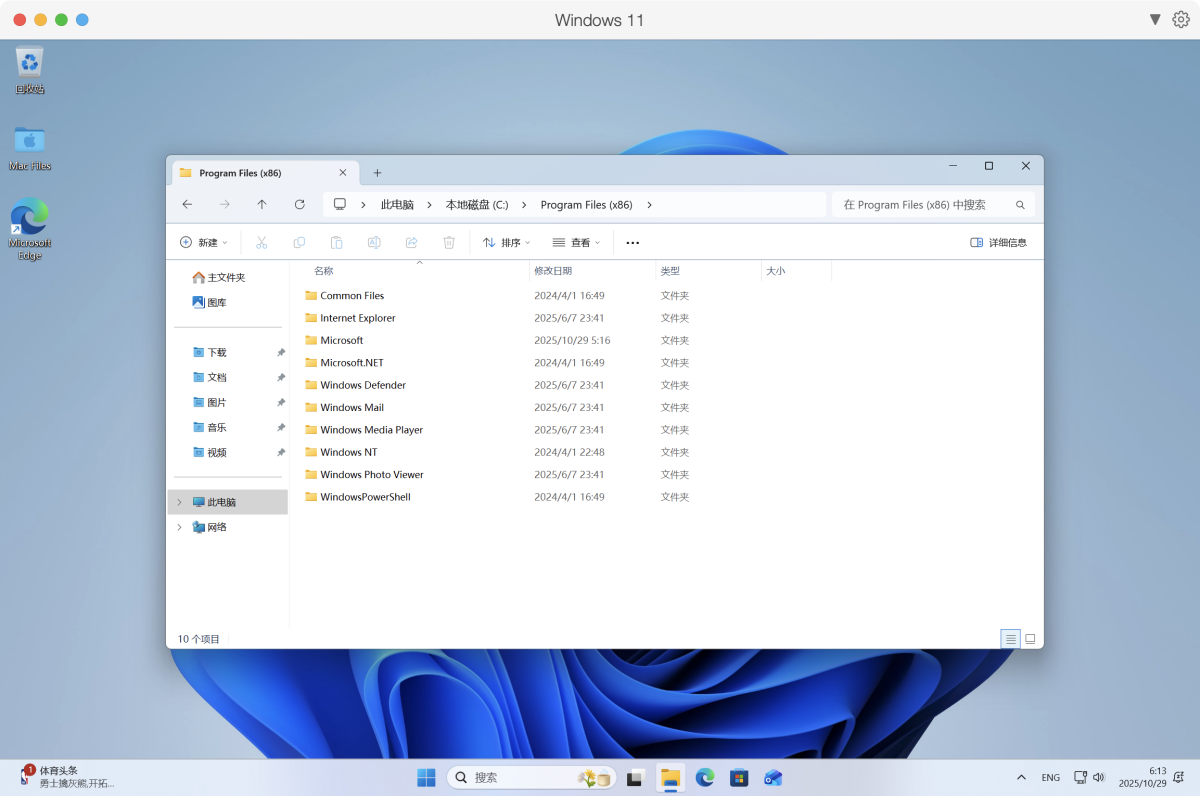Image resolution: width=1200 pixels, height=796 pixels.
Task: Click the Delete trash icon in toolbar
Action: (x=449, y=242)
